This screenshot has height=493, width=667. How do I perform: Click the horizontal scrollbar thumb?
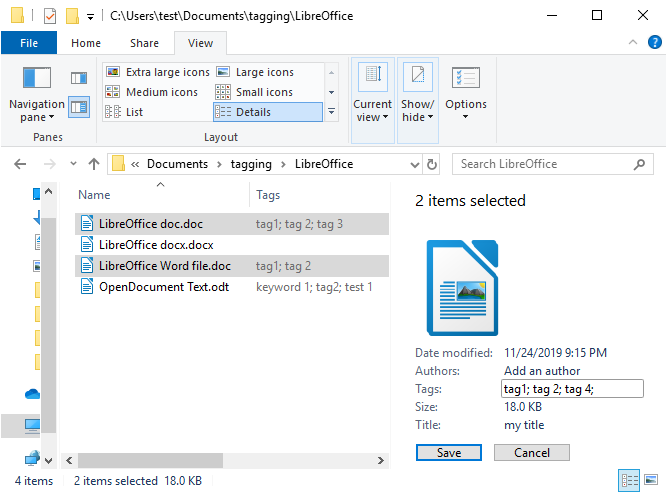click(x=150, y=460)
